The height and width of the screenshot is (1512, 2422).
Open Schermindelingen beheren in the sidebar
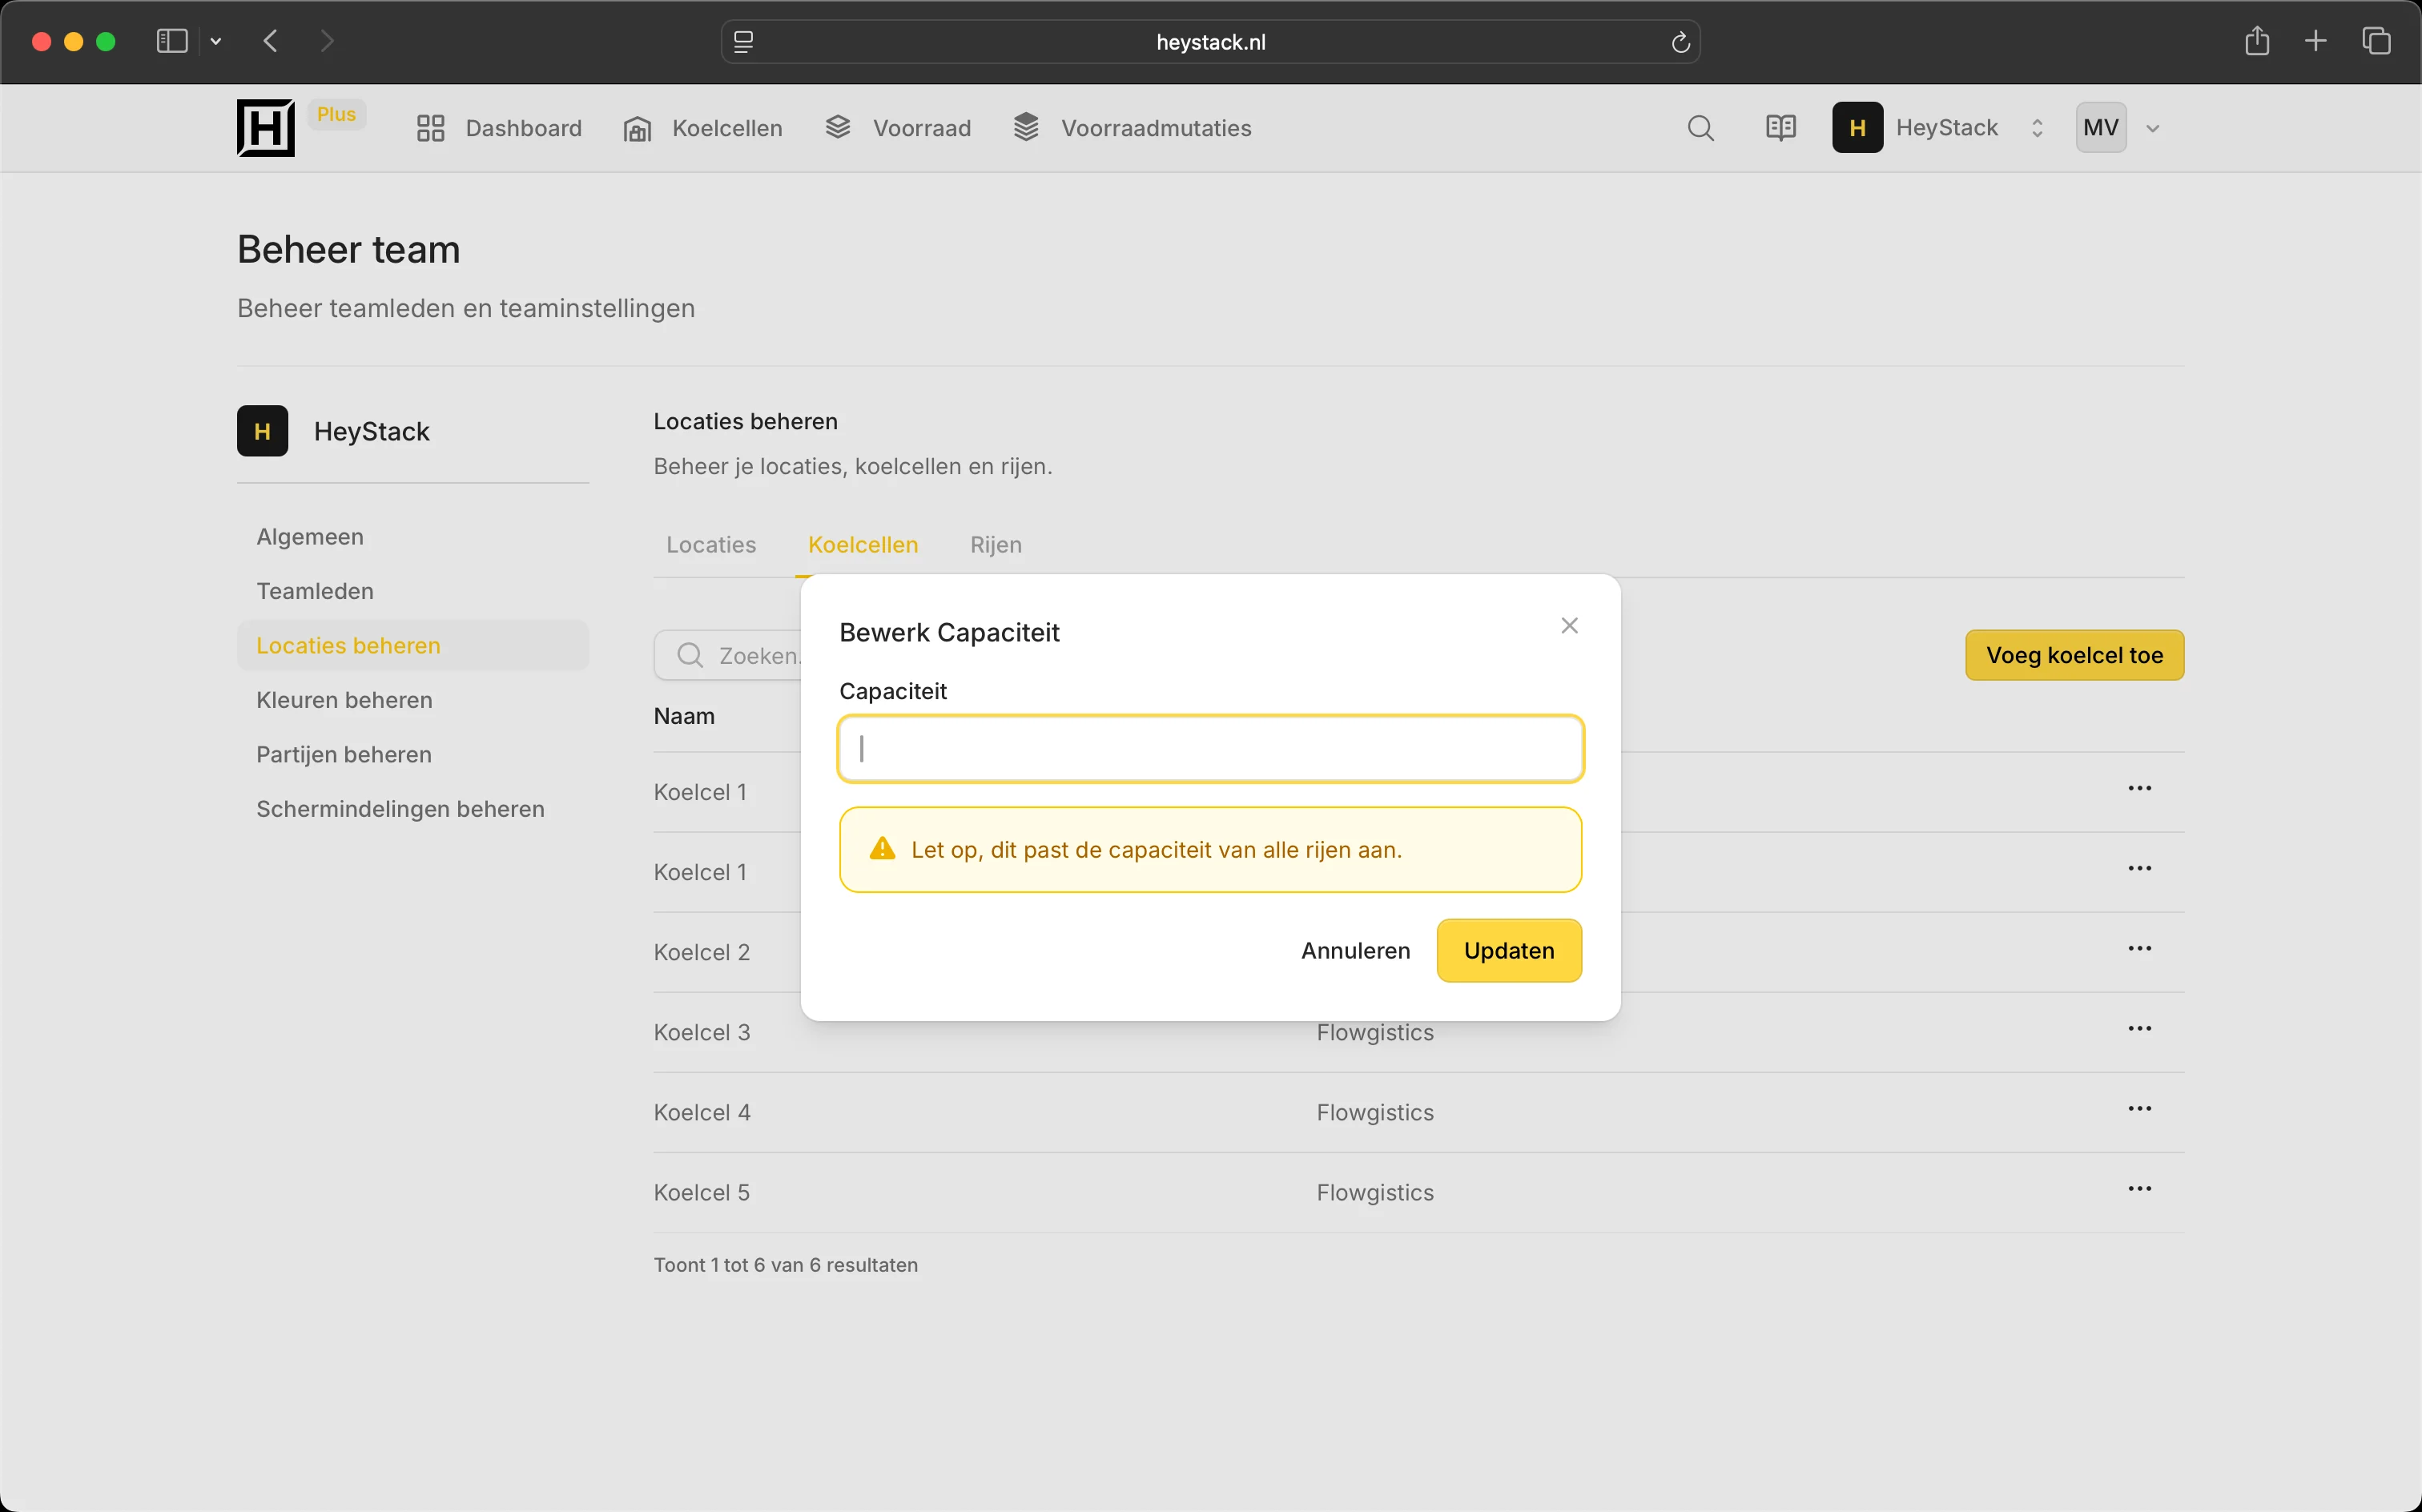[400, 809]
